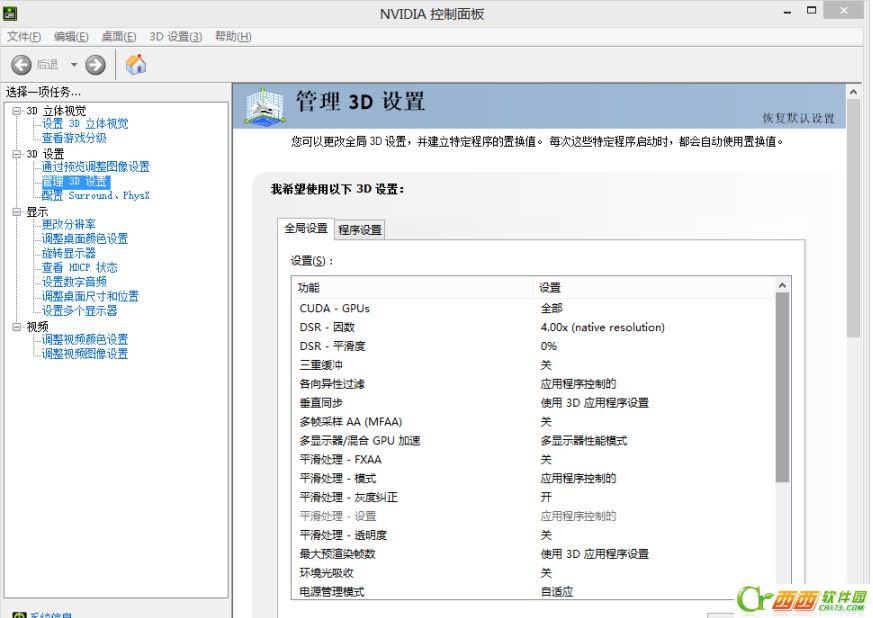Image resolution: width=873 pixels, height=618 pixels.
Task: Select 多显示器/混合 GPU 加速 row
Action: pyautogui.click(x=533, y=441)
